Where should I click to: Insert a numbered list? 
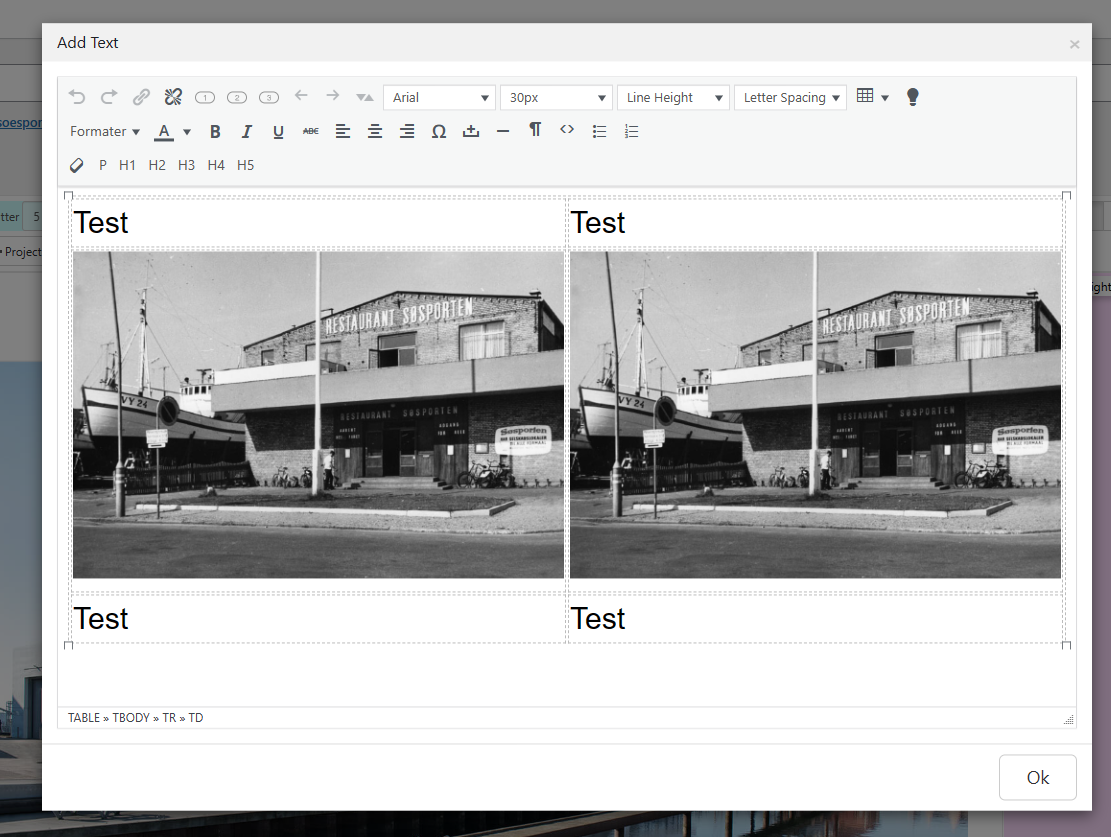click(x=631, y=131)
